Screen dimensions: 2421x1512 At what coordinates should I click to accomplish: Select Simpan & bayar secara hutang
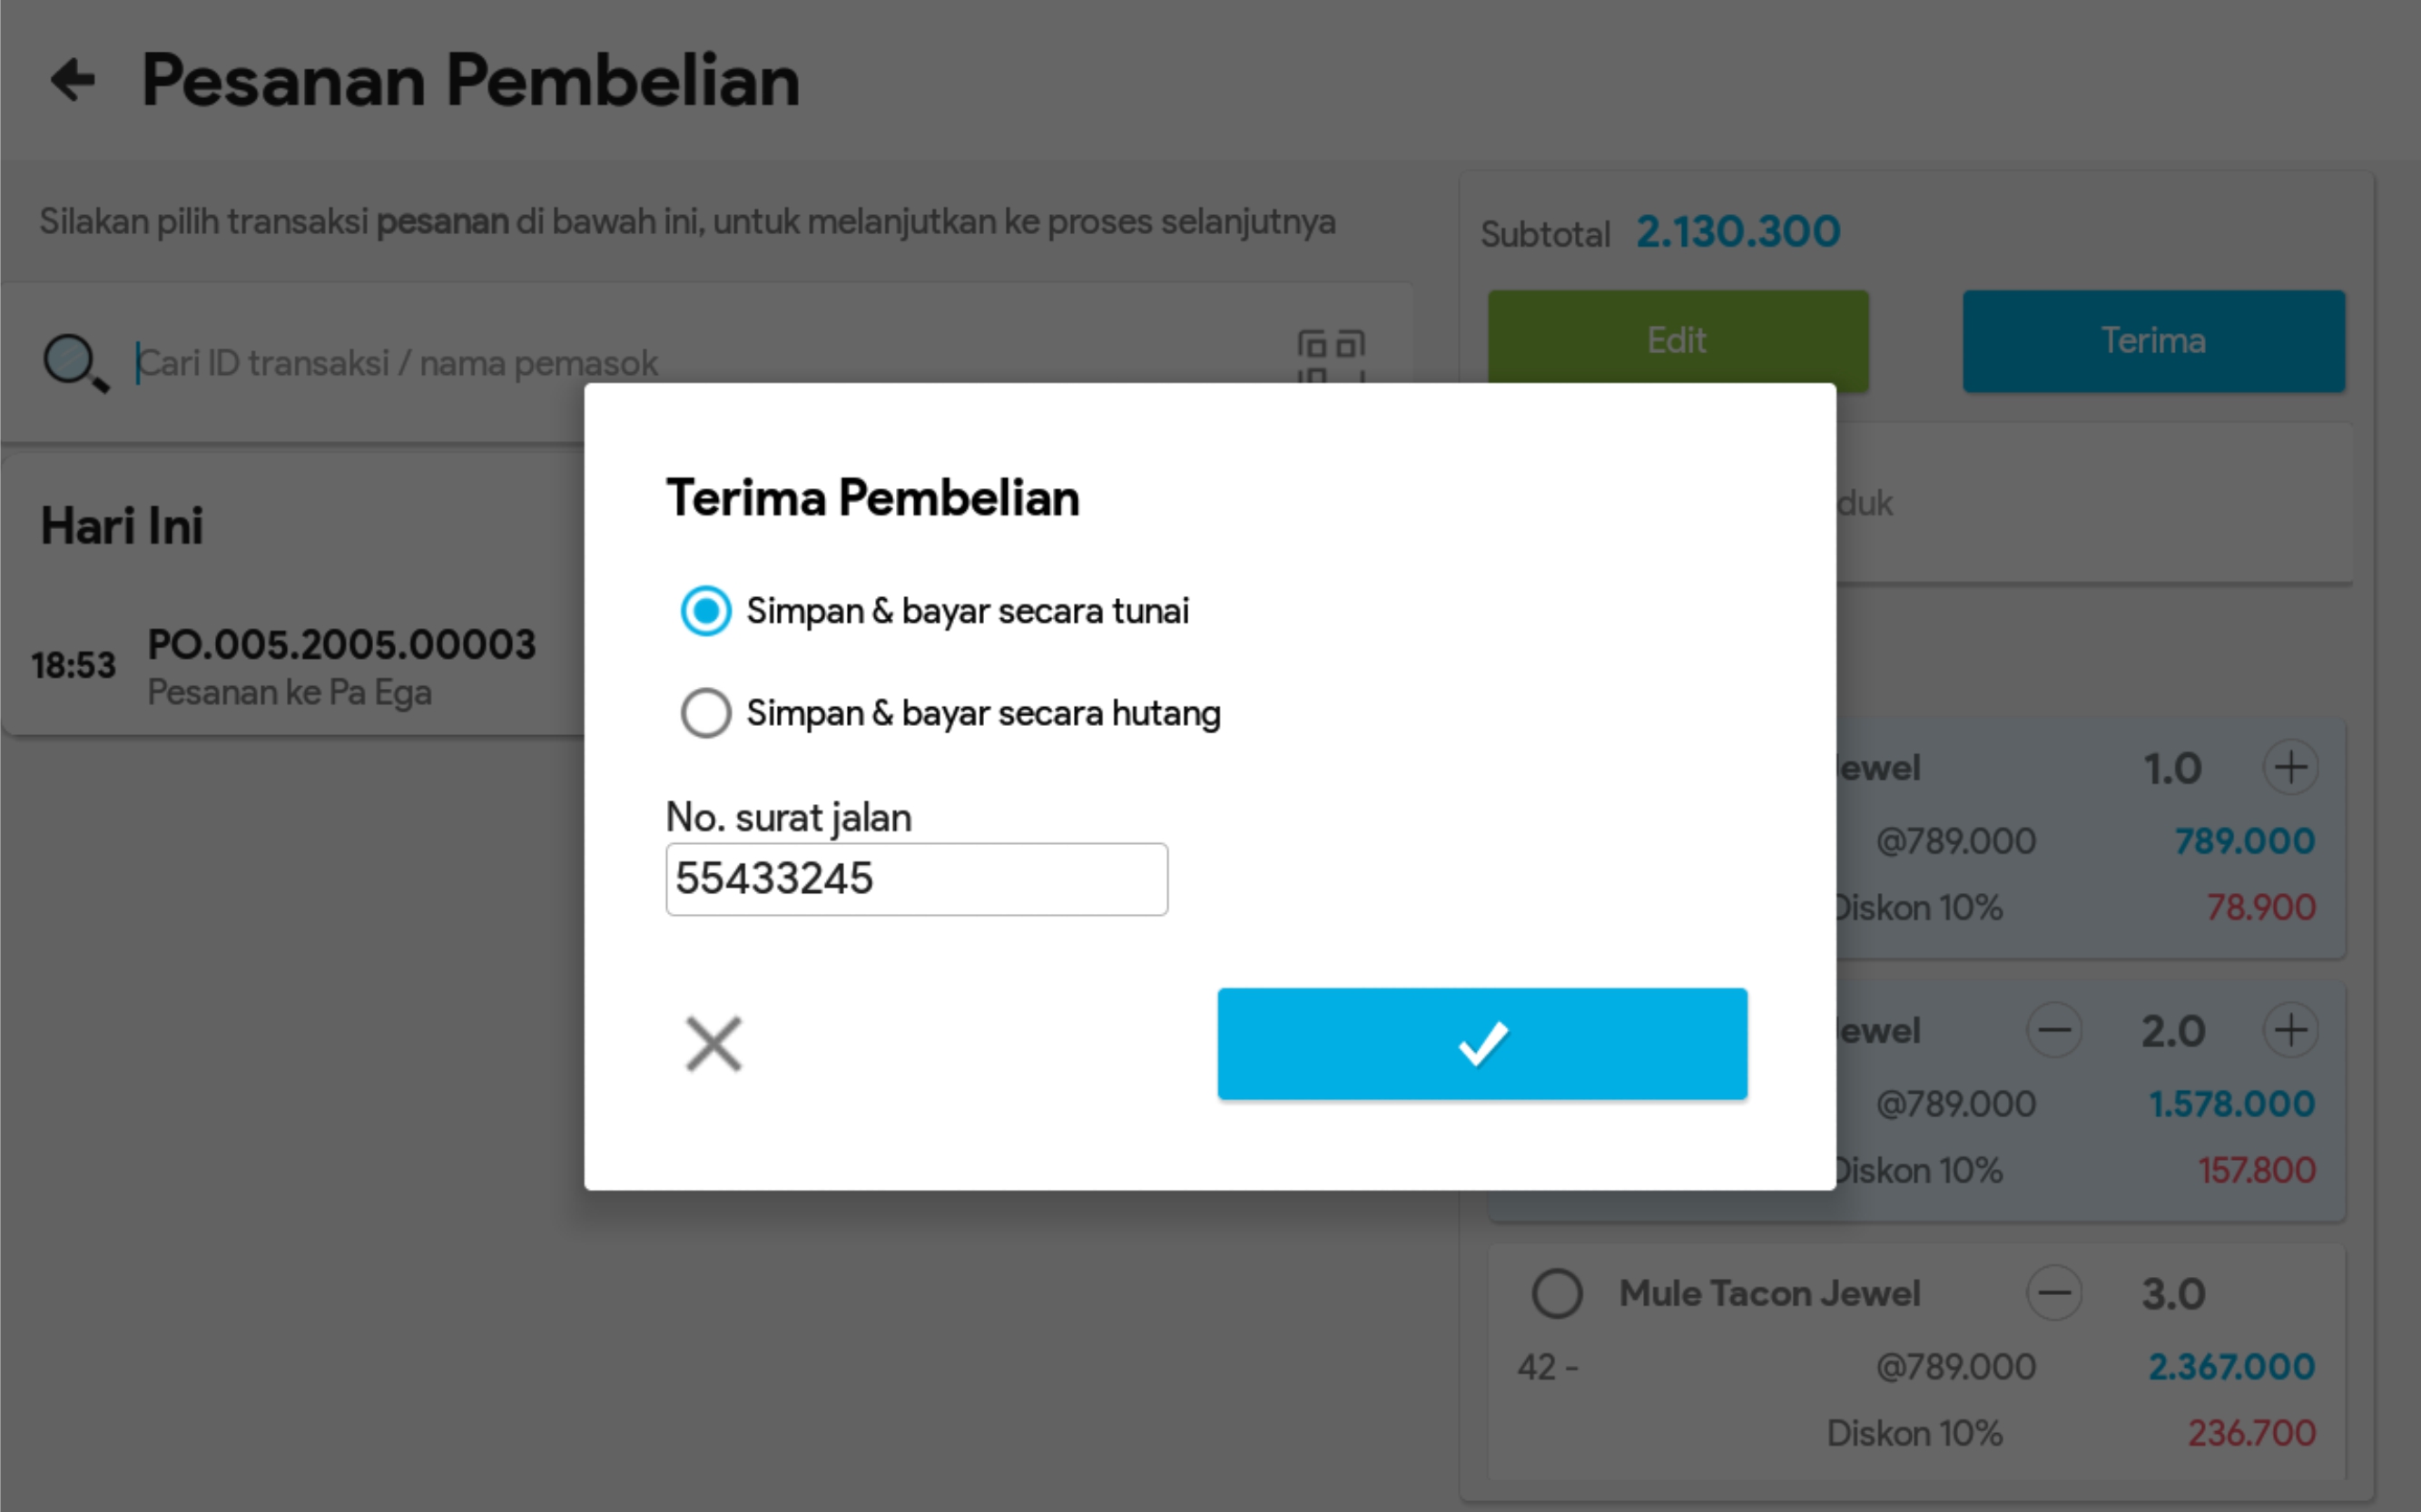point(706,713)
